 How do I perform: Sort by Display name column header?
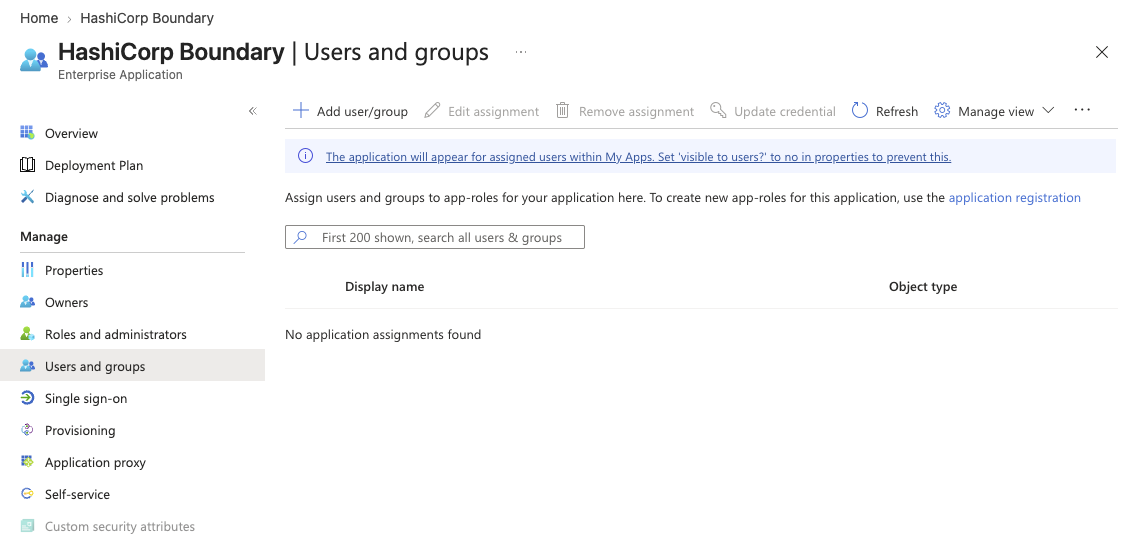pos(385,287)
